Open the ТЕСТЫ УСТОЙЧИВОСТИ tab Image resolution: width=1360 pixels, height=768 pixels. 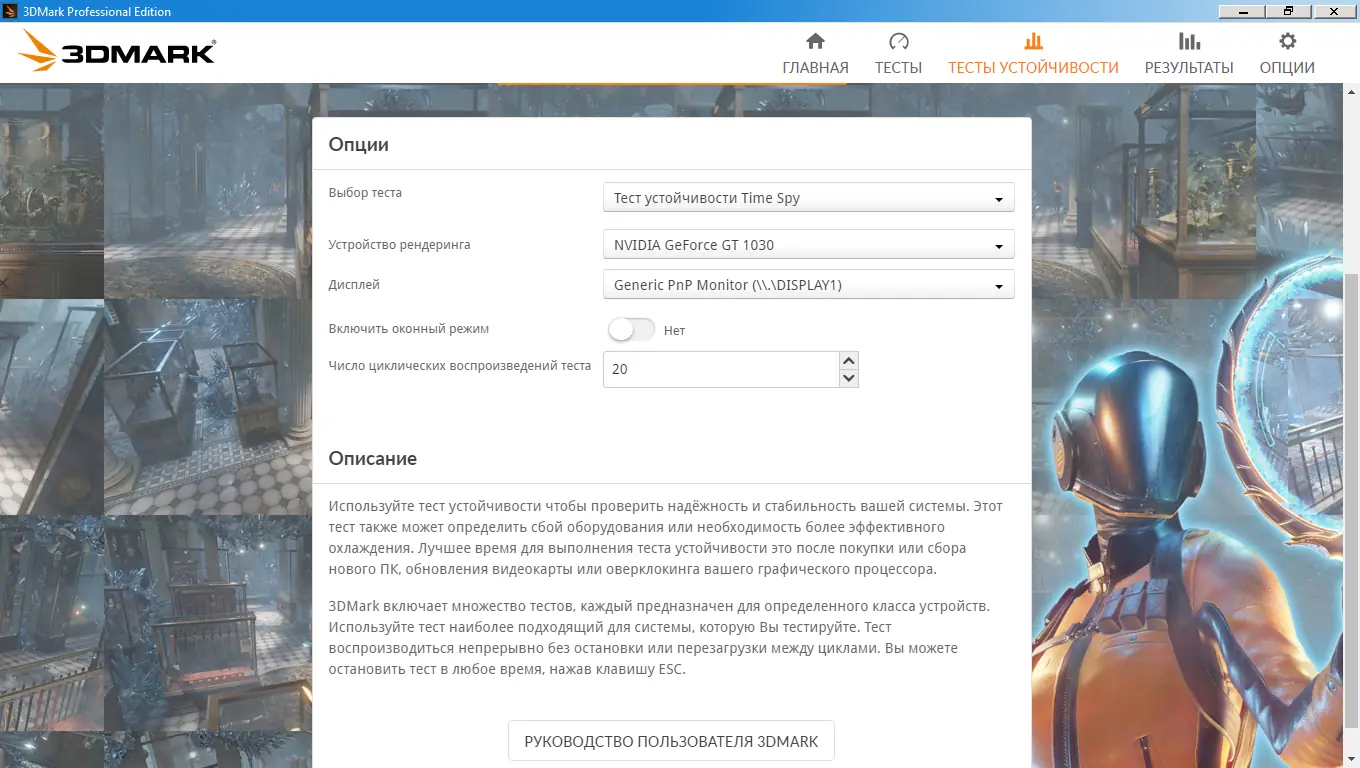[x=1032, y=67]
